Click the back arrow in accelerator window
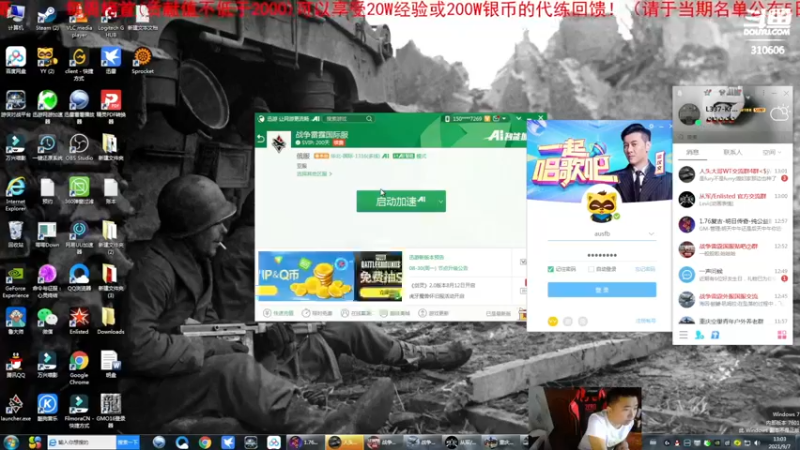 point(261,139)
